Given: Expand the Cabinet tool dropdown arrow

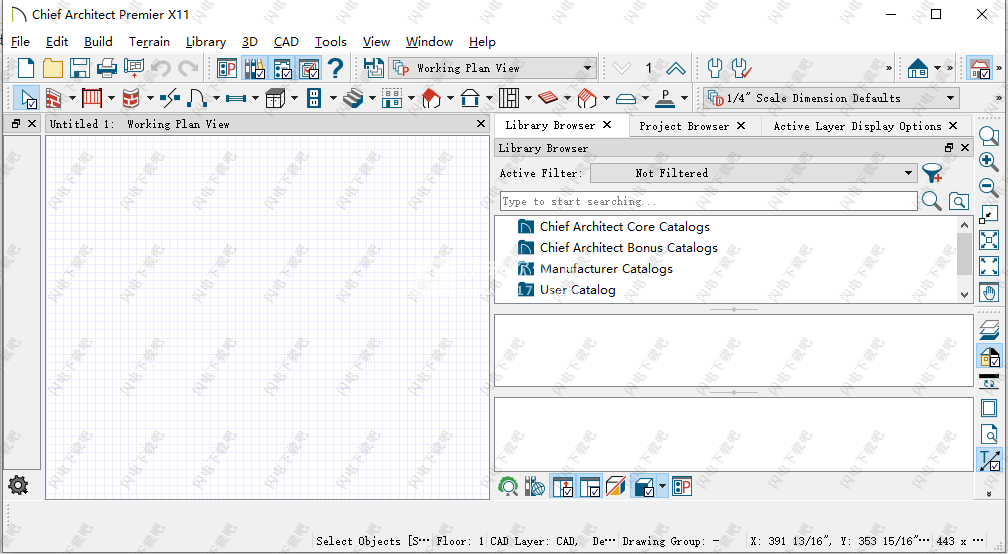Looking at the screenshot, I should coord(294,98).
